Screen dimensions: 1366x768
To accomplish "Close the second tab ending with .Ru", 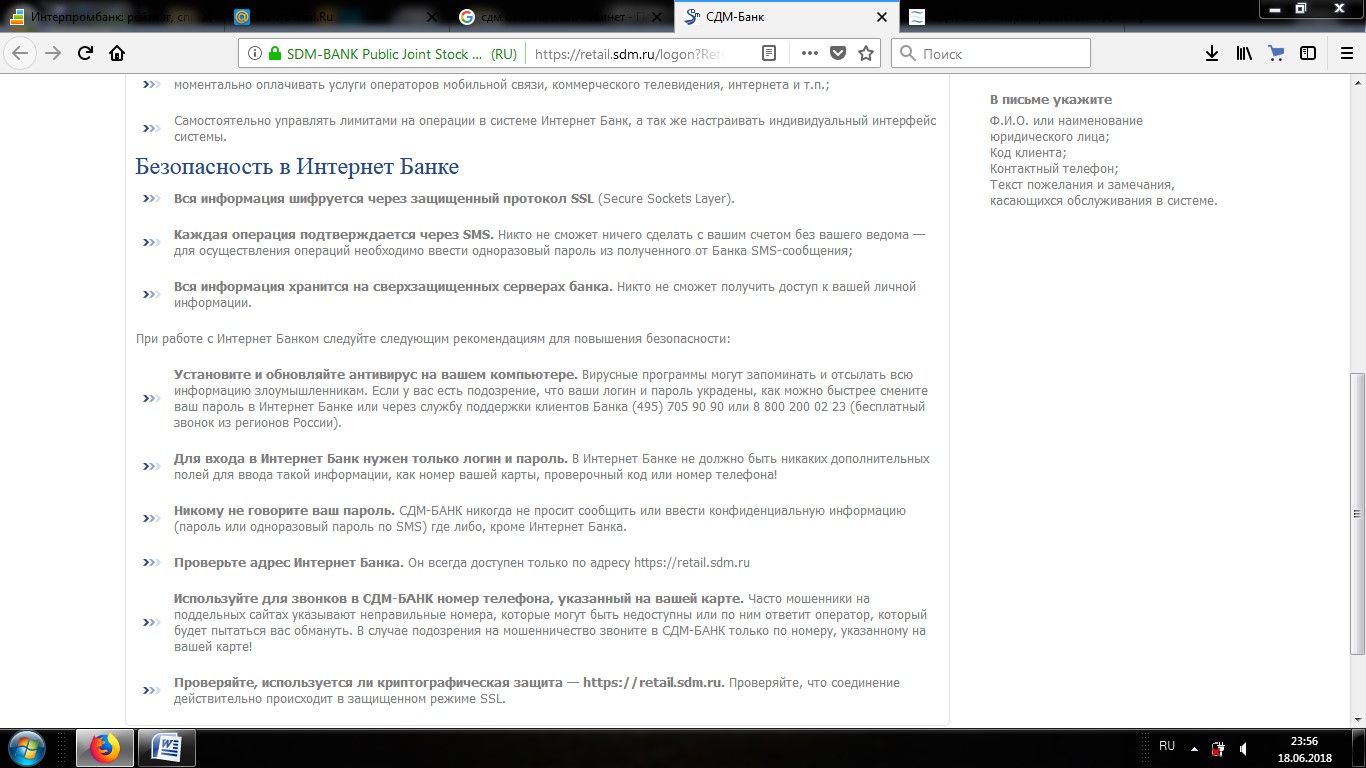I will coord(431,17).
